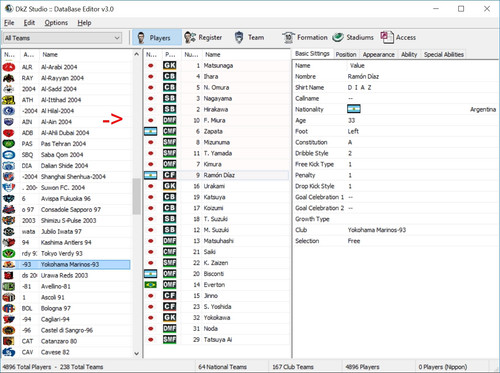Click the Club value Yokohama Marinos-93
This screenshot has width=500, height=373.
pyautogui.click(x=377, y=230)
